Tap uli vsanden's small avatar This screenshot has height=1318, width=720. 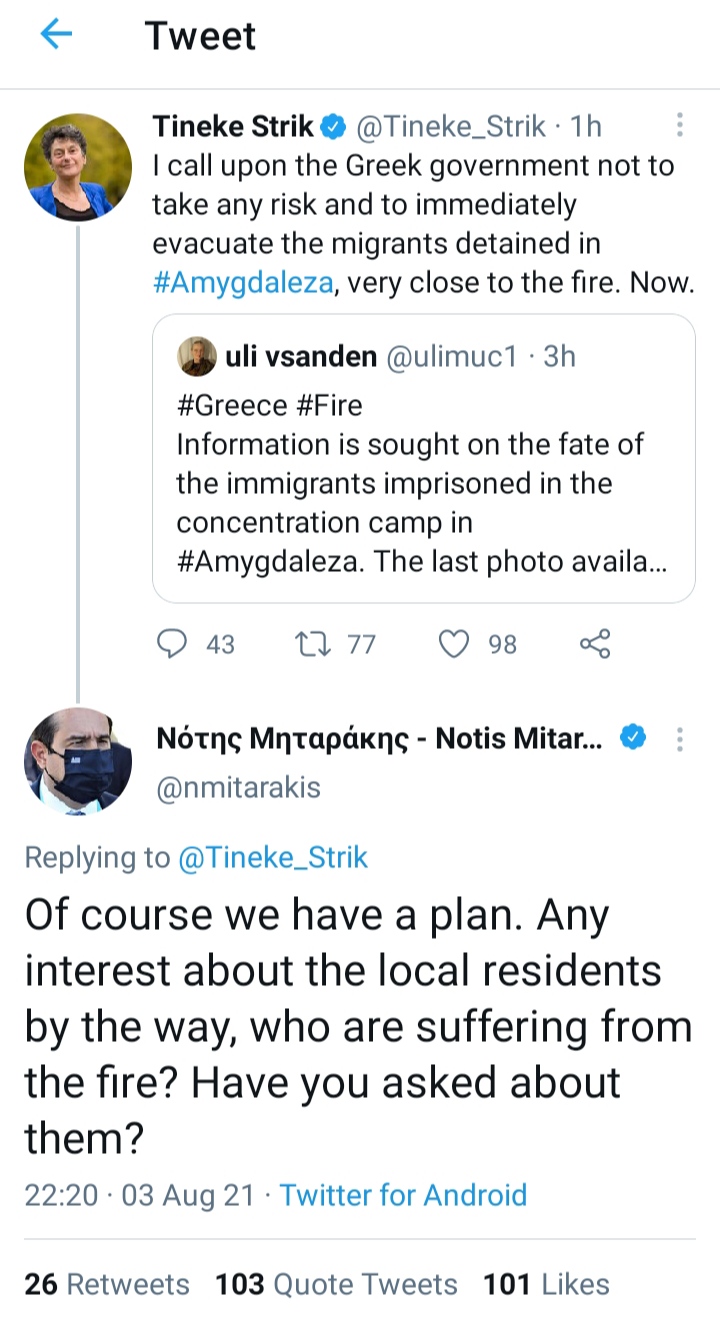tap(197, 357)
